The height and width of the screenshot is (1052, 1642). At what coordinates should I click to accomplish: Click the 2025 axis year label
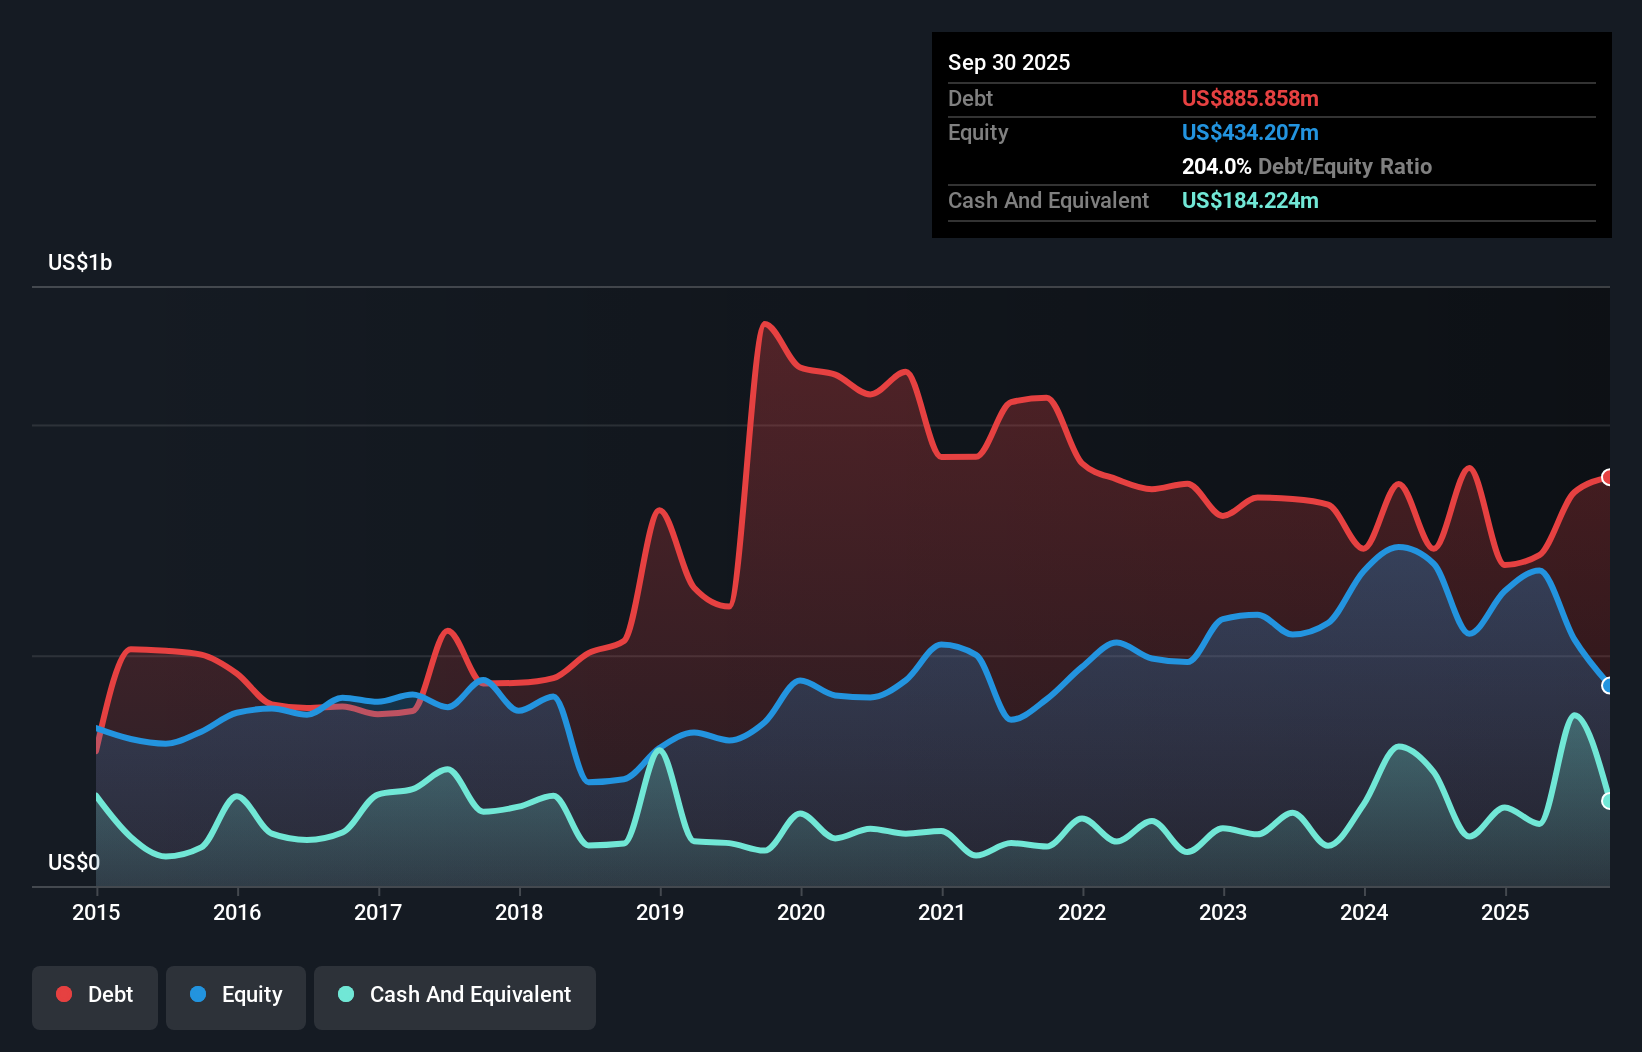coord(1506,912)
